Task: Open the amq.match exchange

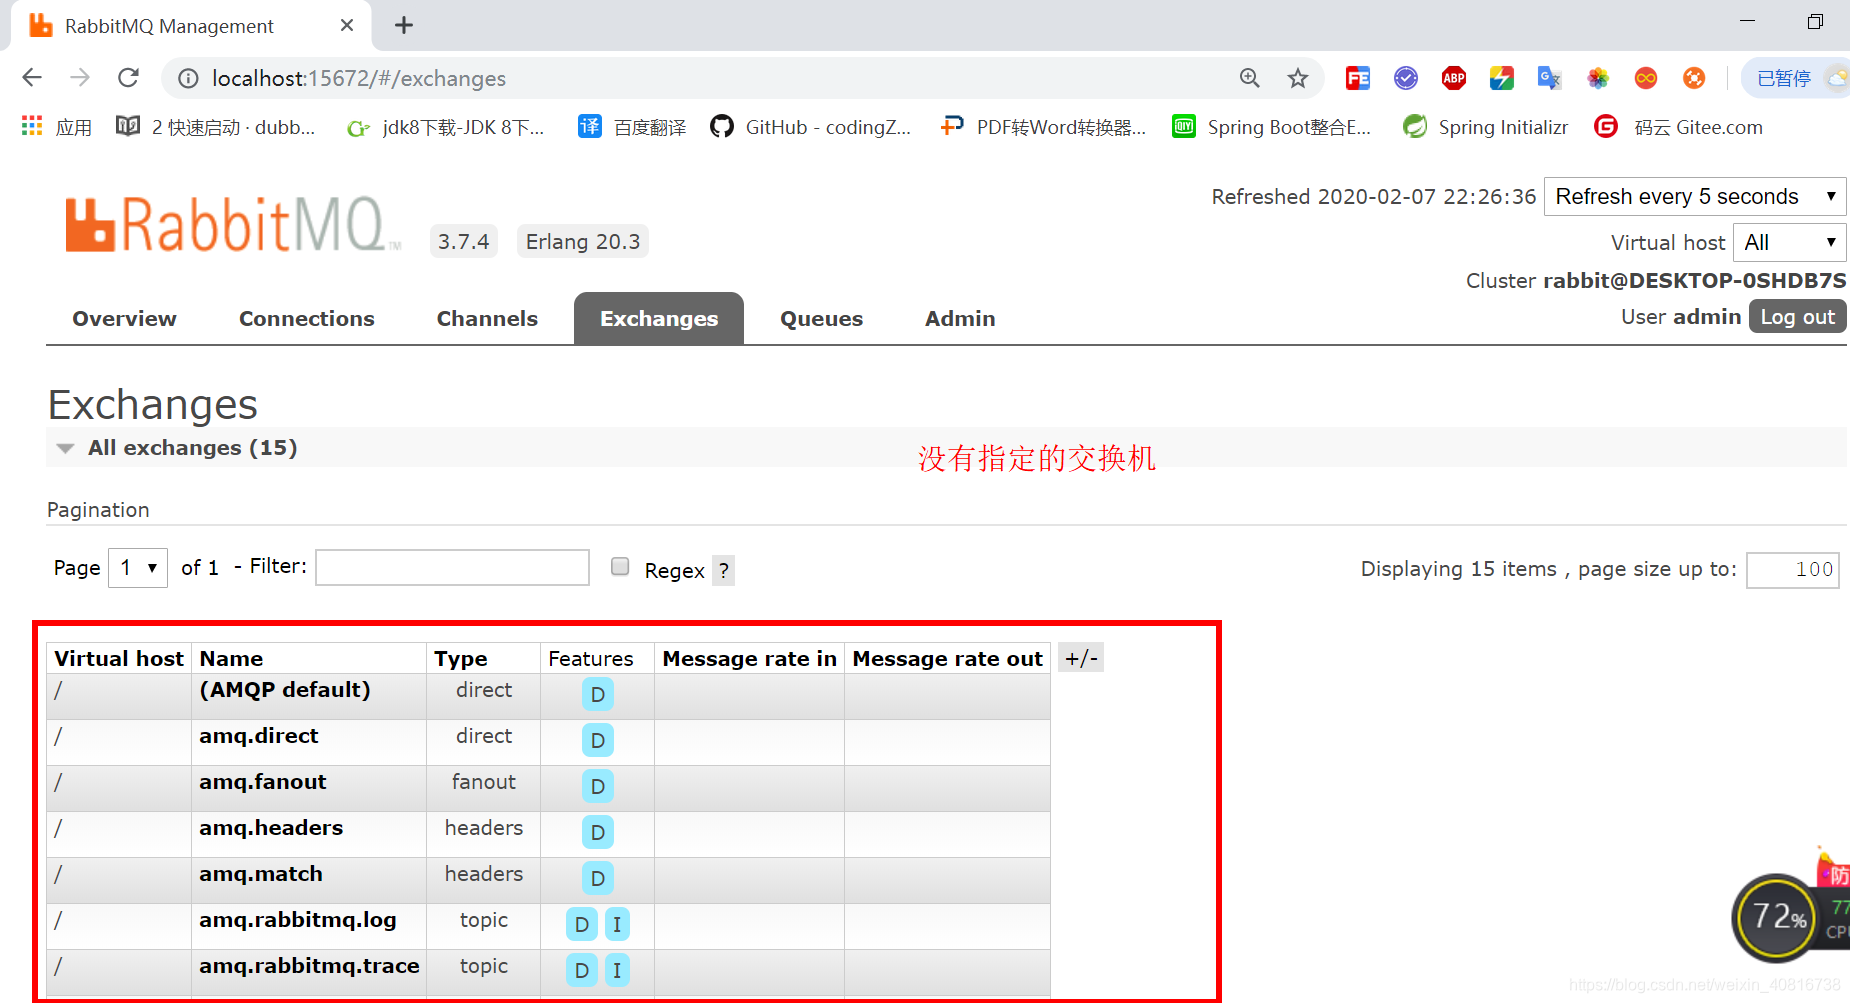Action: 260,873
